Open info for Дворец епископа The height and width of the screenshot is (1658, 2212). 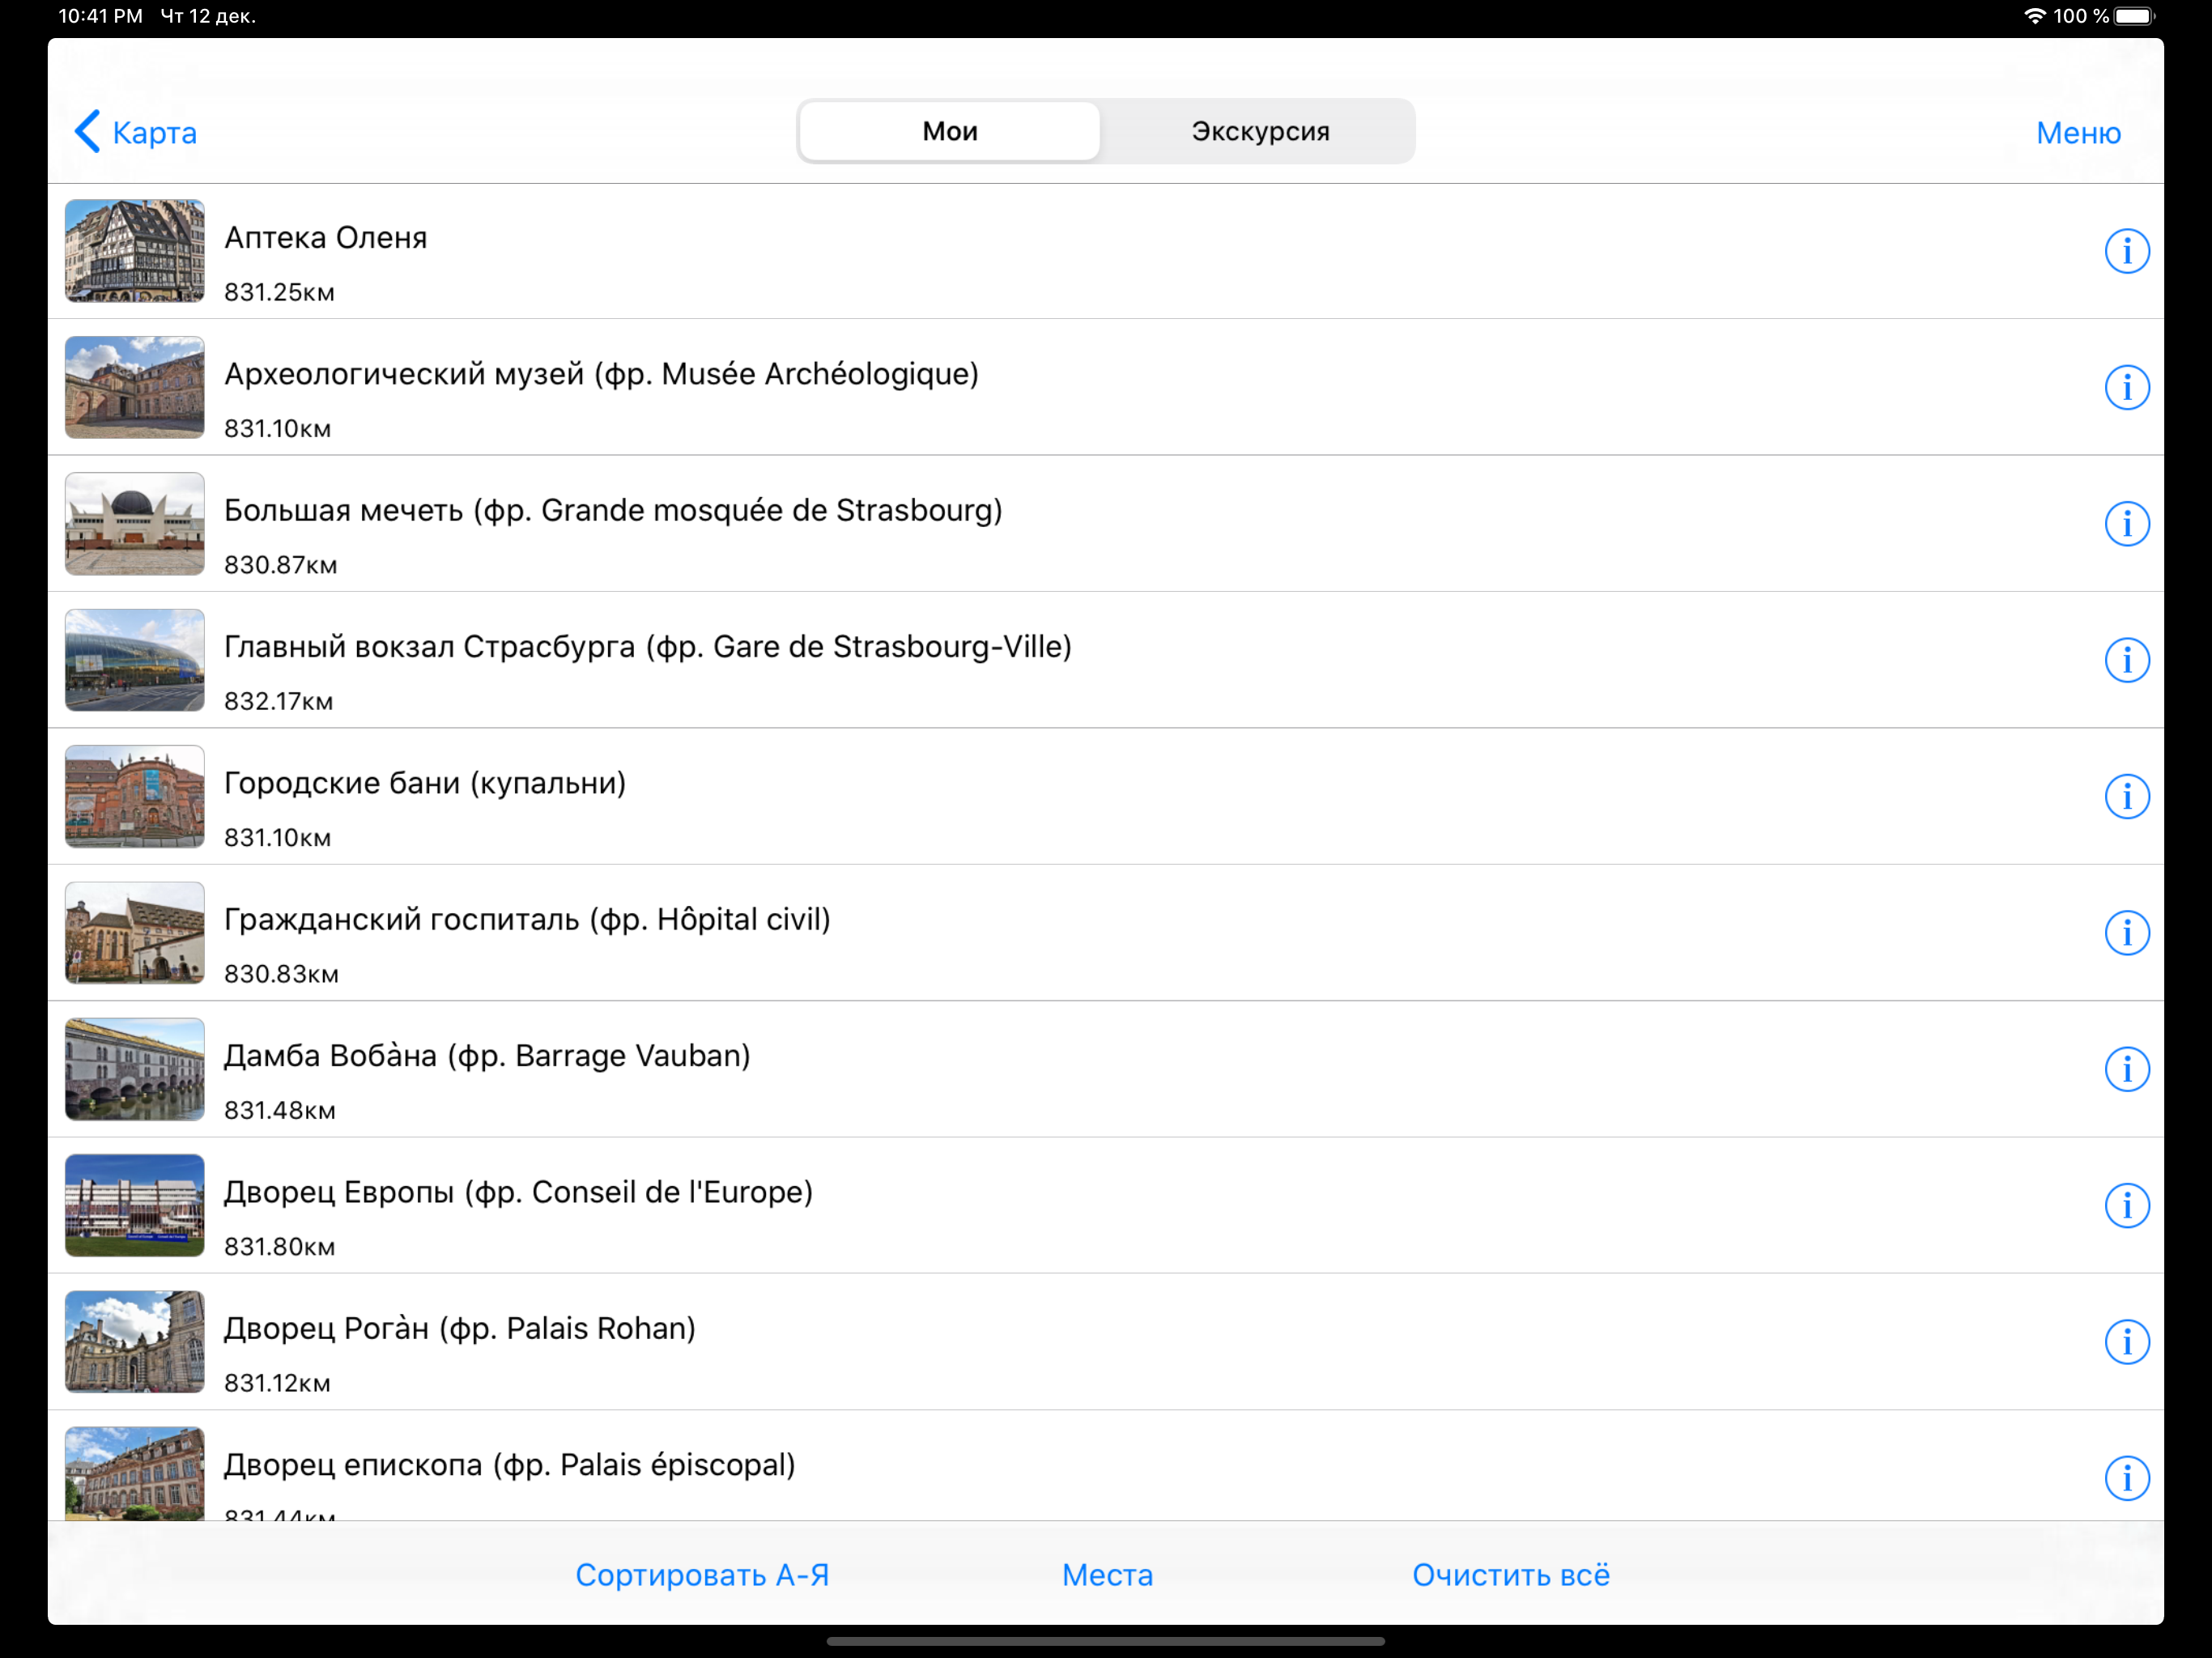point(2126,1478)
